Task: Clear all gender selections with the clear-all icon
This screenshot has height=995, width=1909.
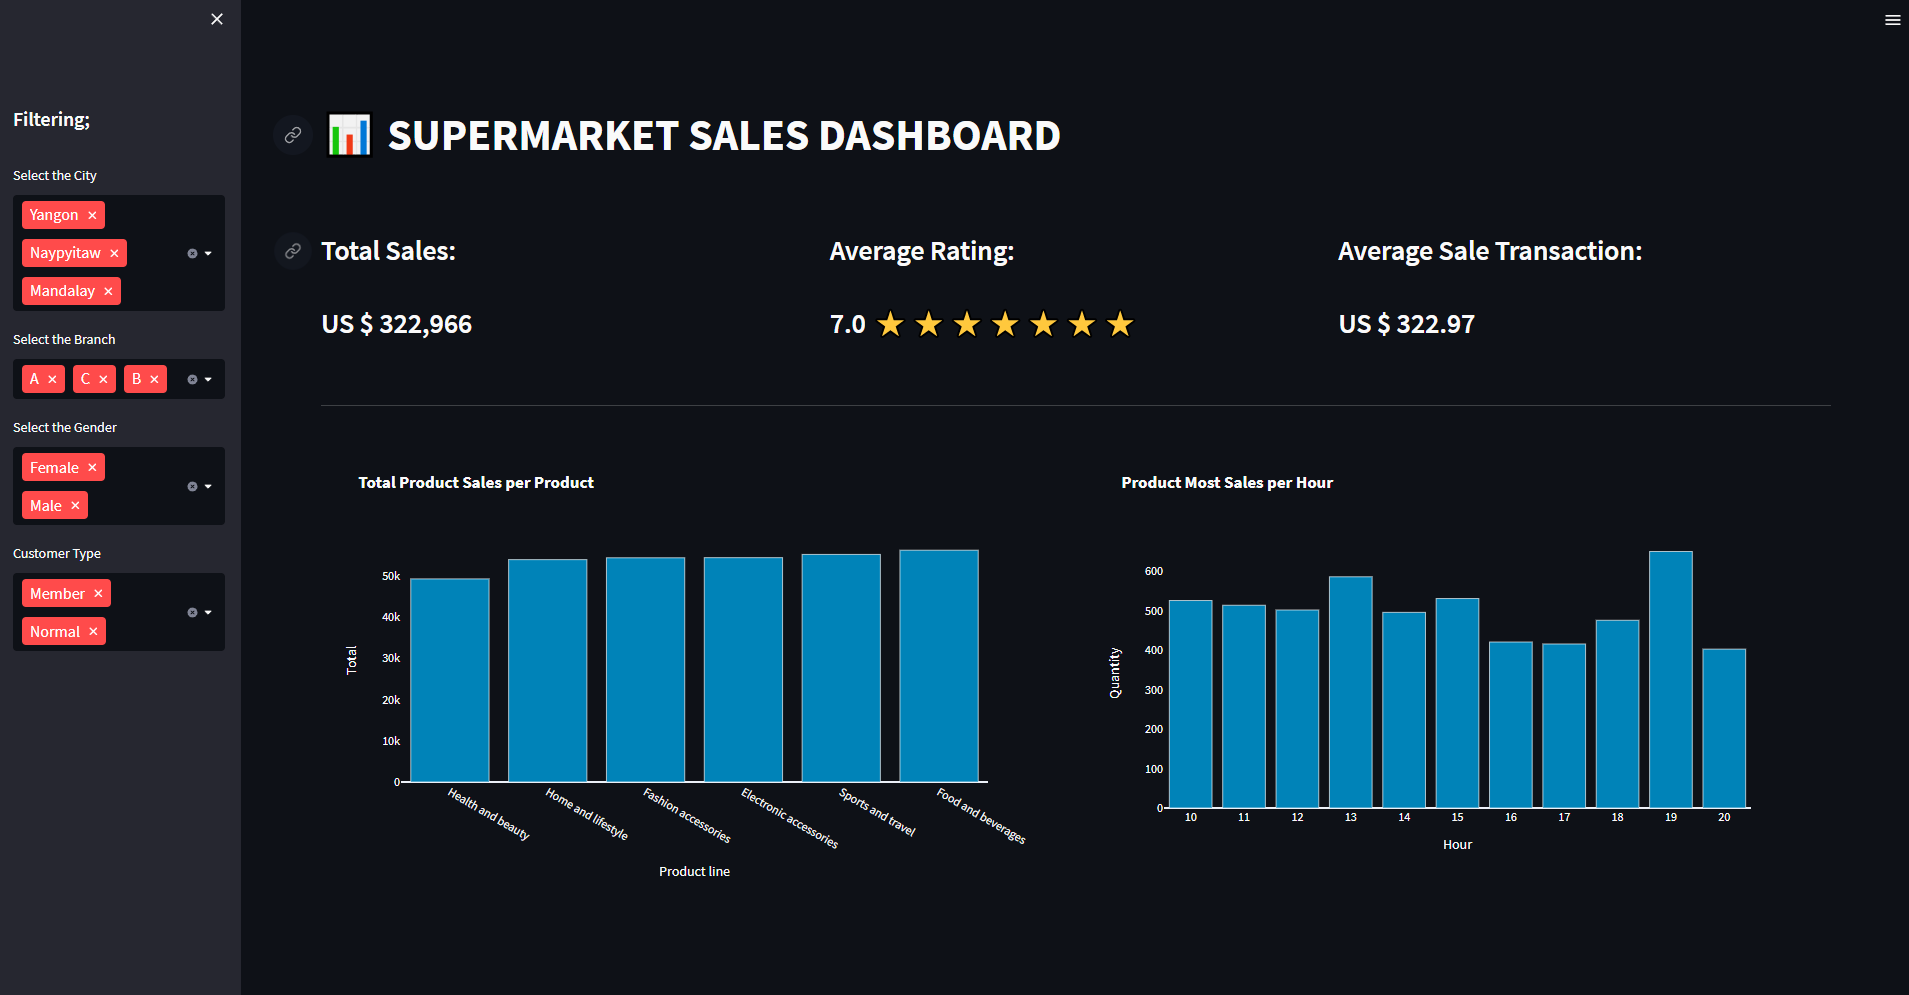Action: pos(193,486)
